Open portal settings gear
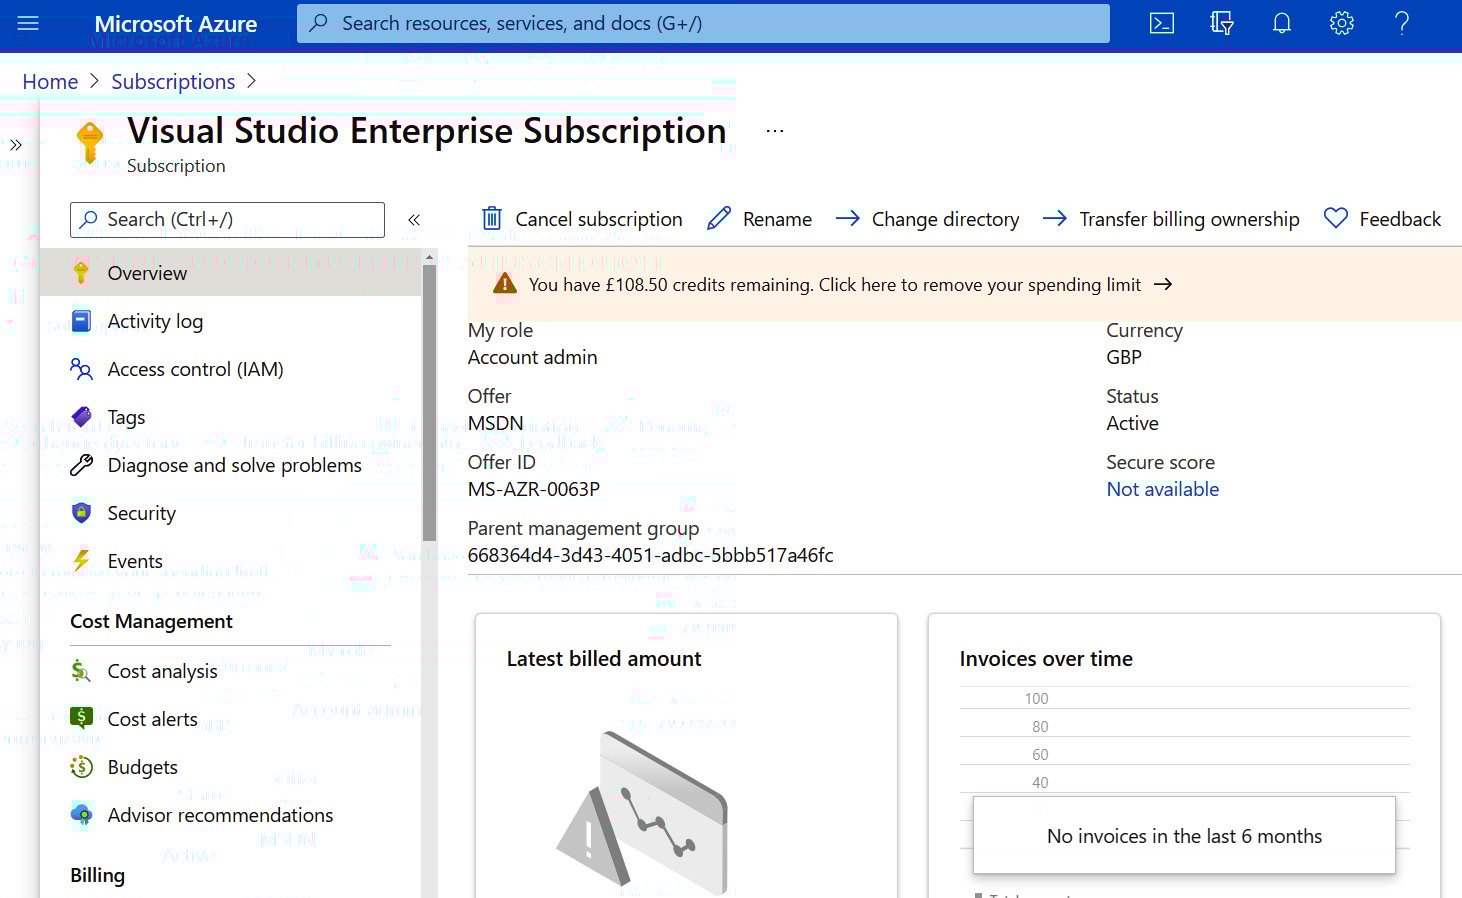 click(1342, 23)
